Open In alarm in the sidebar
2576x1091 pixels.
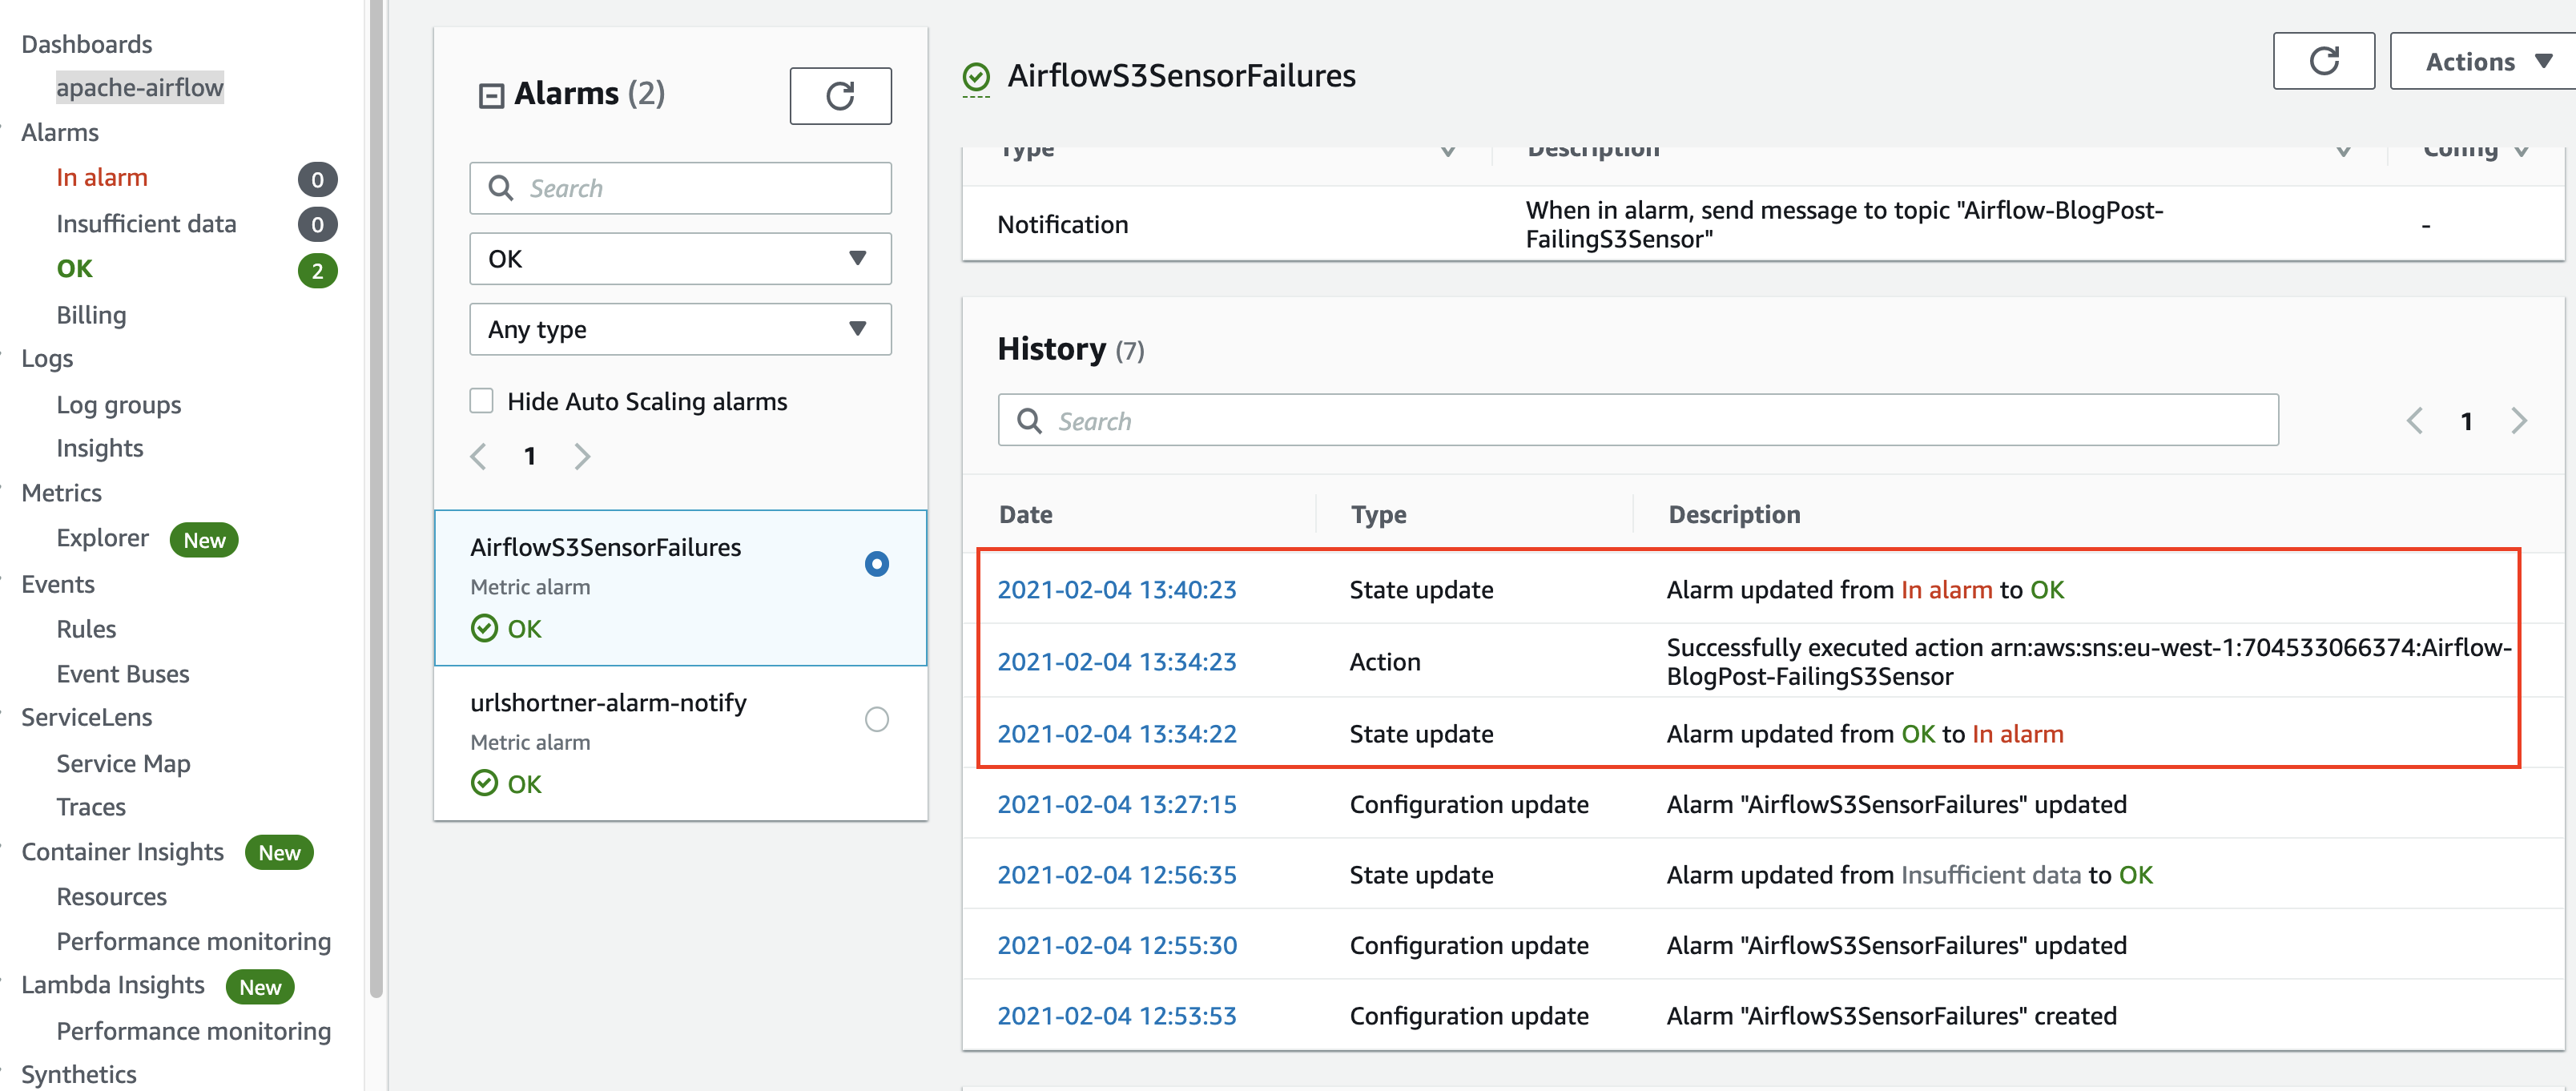[102, 178]
